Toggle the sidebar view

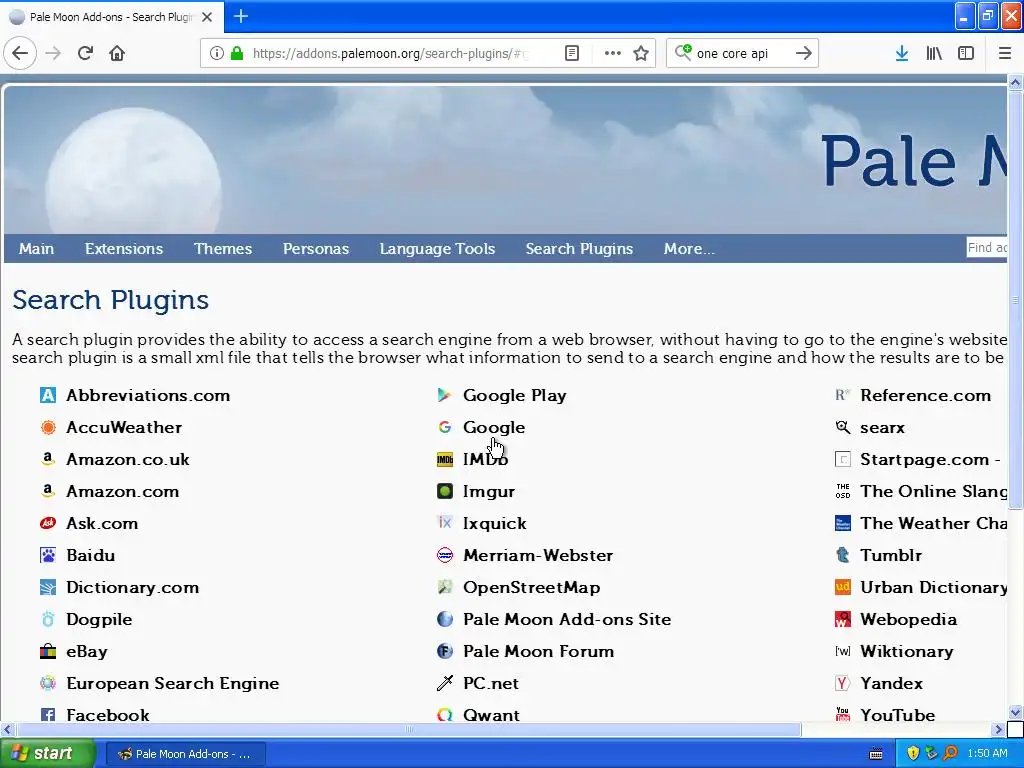point(966,53)
